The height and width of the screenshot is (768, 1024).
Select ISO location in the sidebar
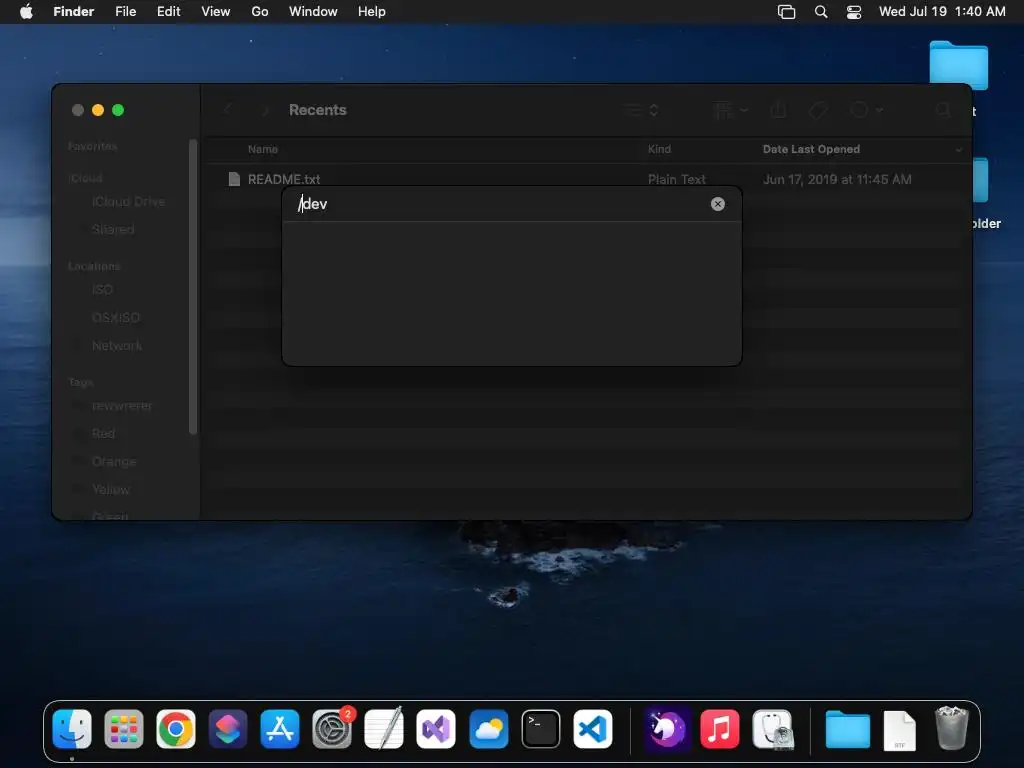102,289
